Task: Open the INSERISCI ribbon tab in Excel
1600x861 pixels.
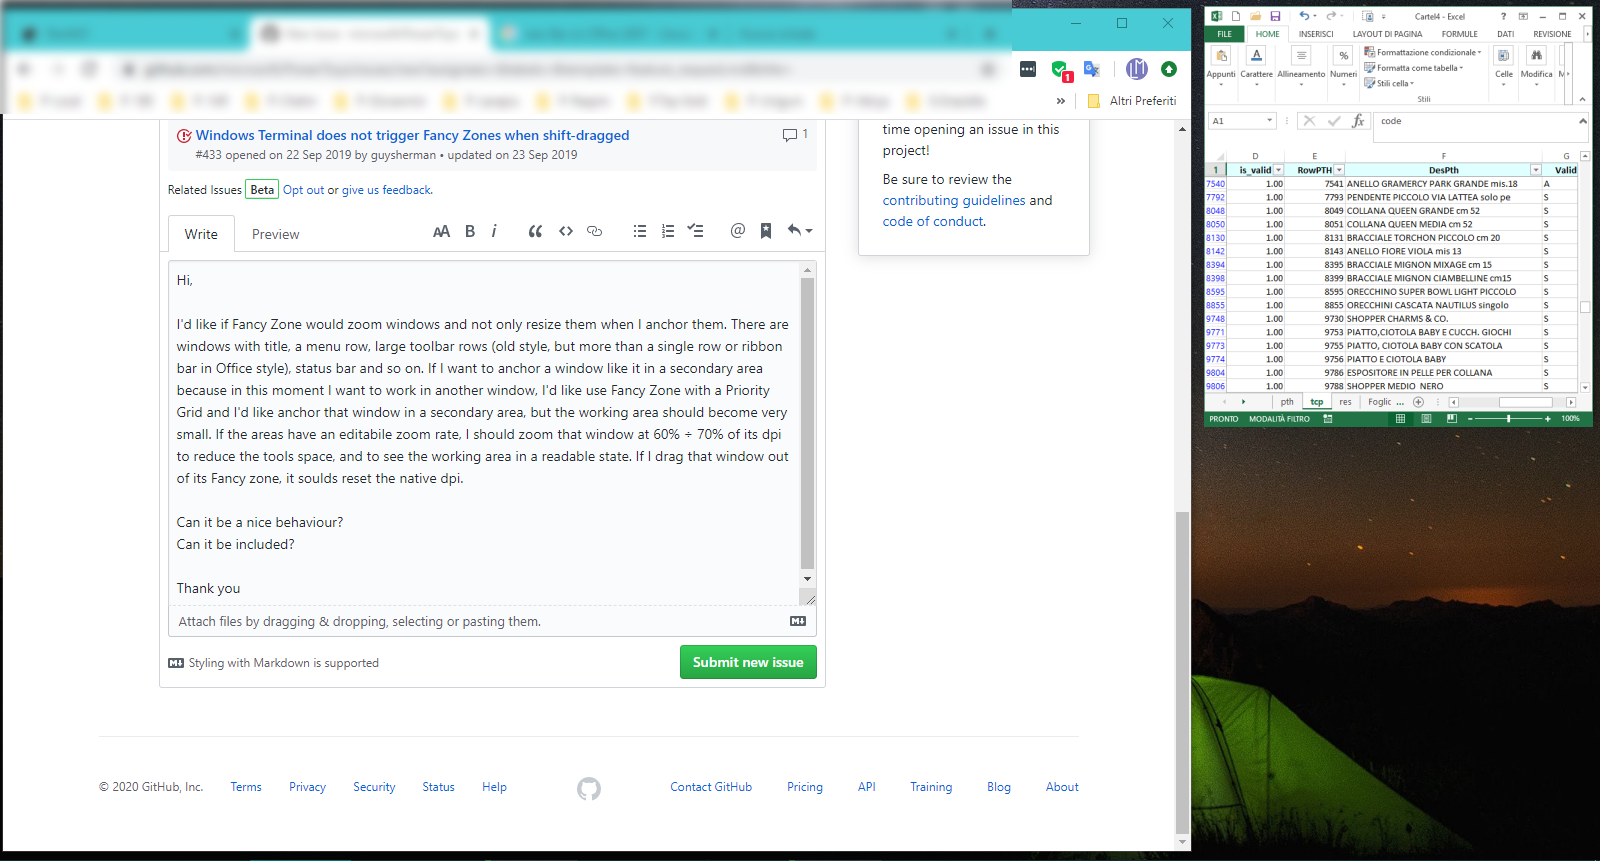Action: point(1316,34)
